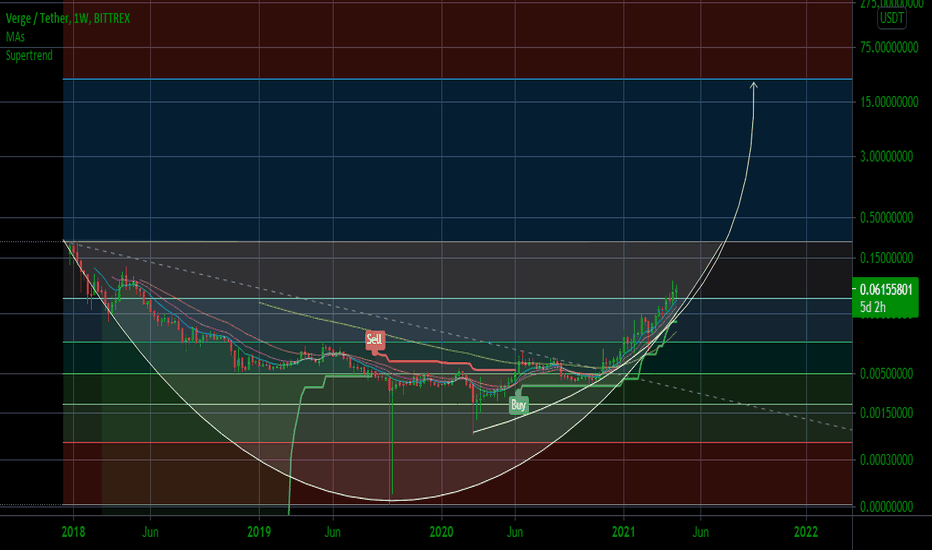The width and height of the screenshot is (932, 550).
Task: Click the 2021 label on time axis
Action: (x=624, y=532)
